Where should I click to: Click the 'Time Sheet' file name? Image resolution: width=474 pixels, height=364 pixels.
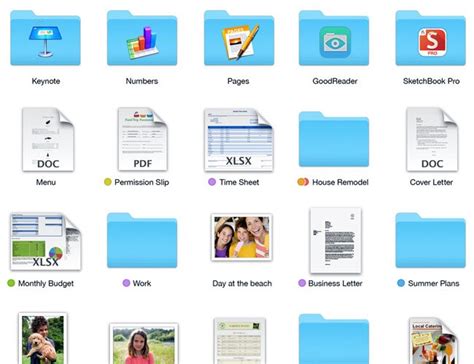coord(239,182)
